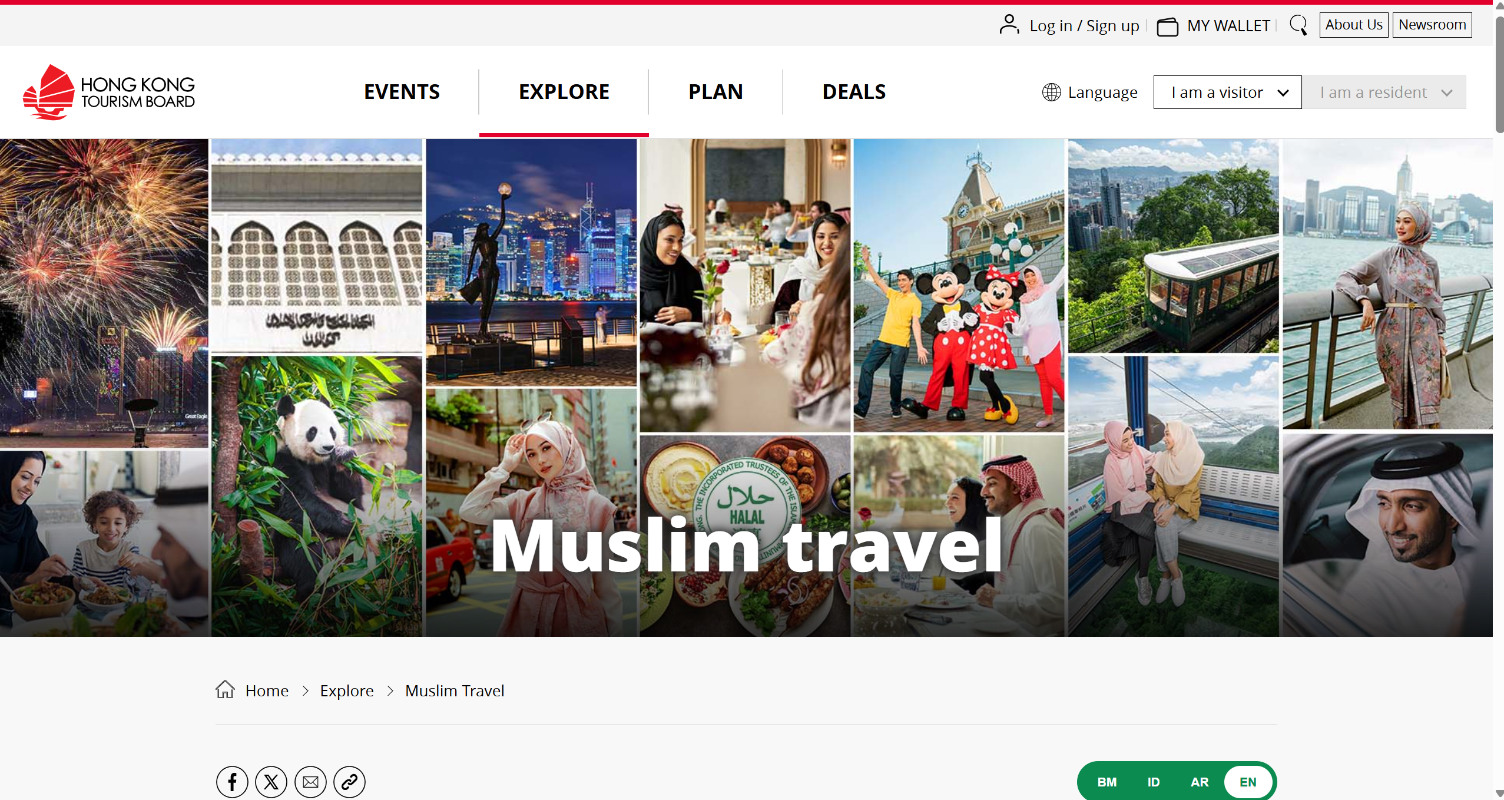Switch language toggle to AR
The height and width of the screenshot is (800, 1504).
pos(1200,782)
